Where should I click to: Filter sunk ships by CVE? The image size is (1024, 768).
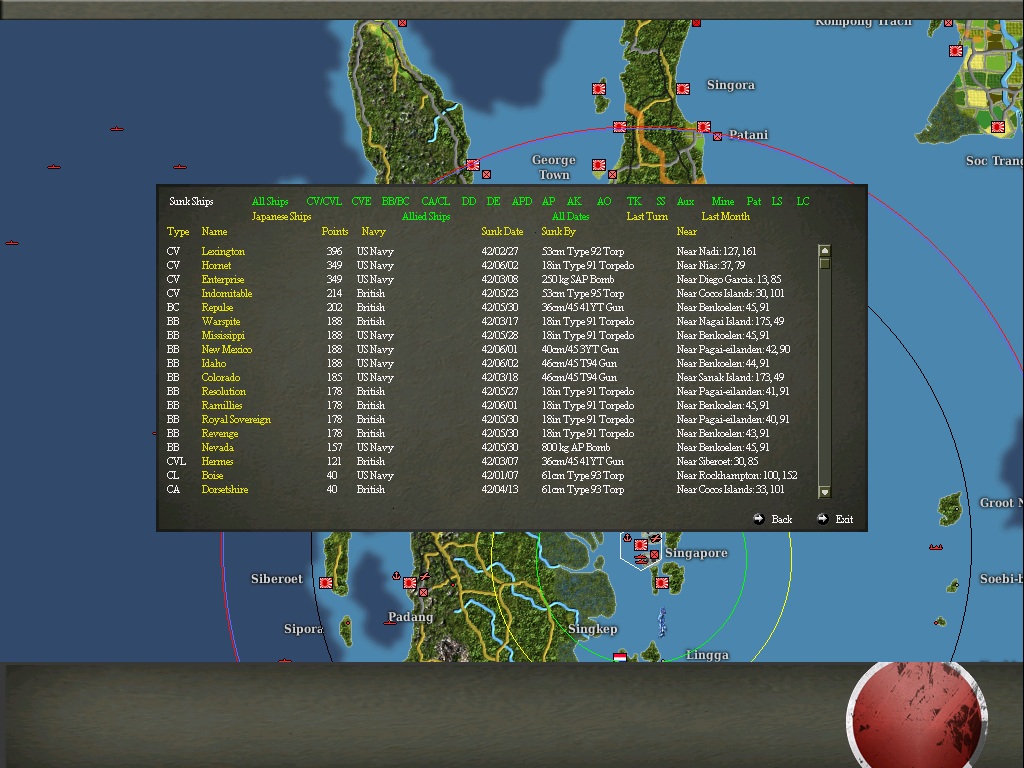click(361, 201)
